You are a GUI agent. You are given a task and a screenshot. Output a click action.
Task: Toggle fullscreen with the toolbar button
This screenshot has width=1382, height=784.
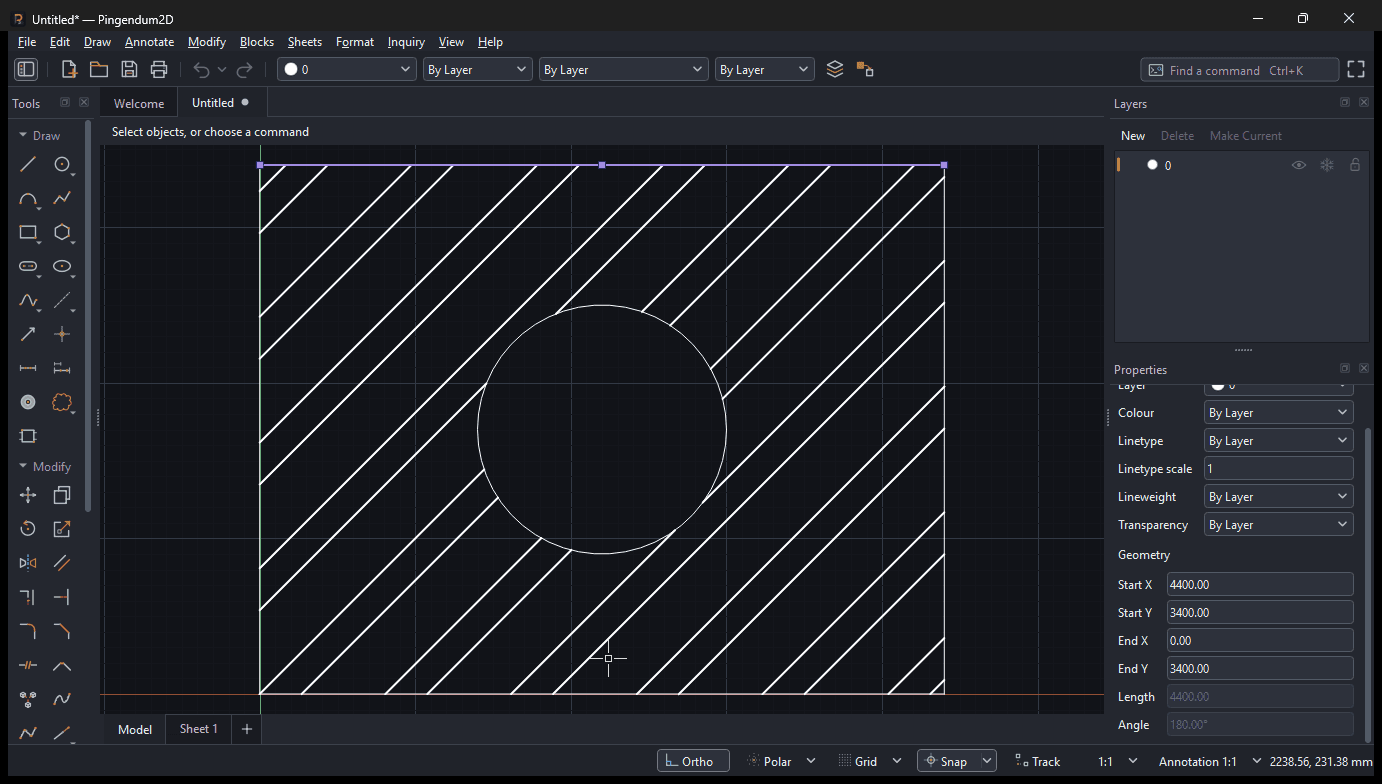click(1356, 69)
